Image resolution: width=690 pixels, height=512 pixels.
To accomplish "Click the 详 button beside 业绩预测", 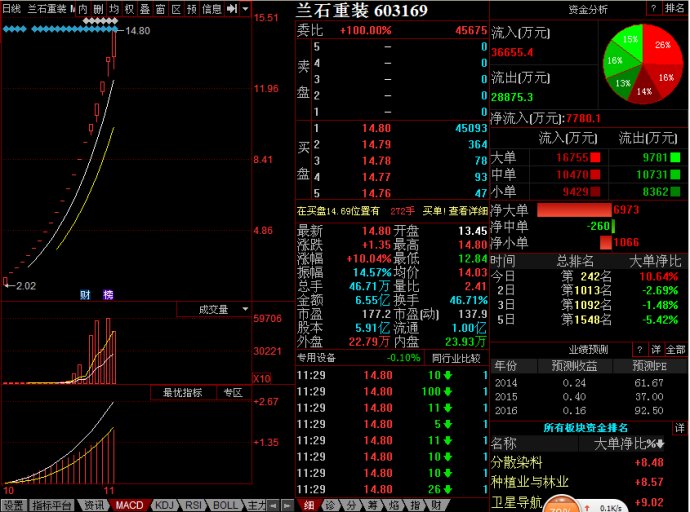I will click(x=656, y=350).
